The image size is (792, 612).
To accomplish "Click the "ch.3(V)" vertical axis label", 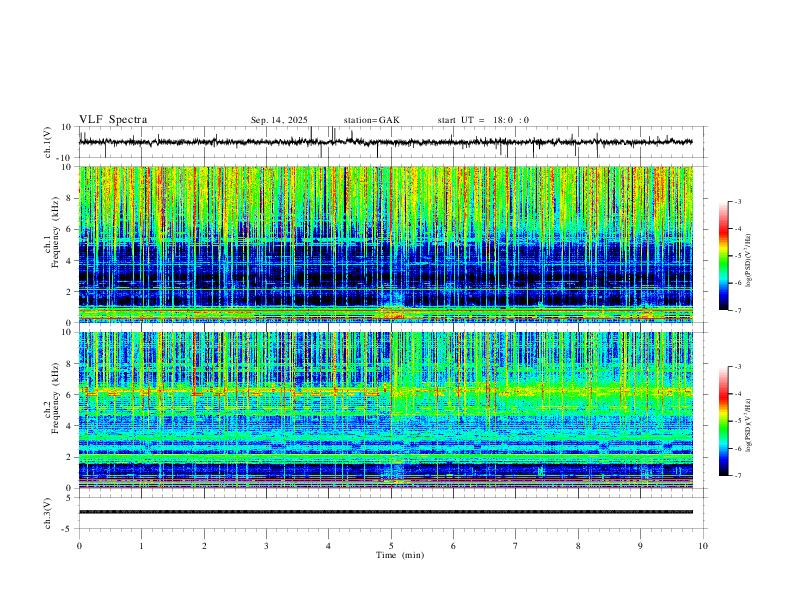I will pos(48,513).
